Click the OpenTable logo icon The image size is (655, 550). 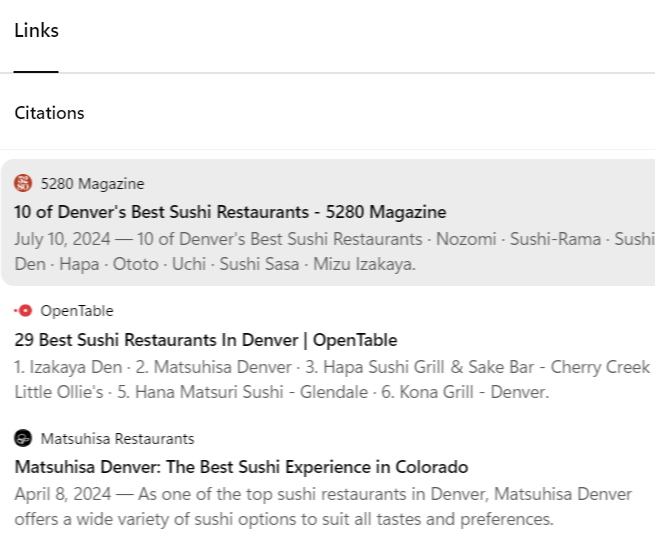23,311
